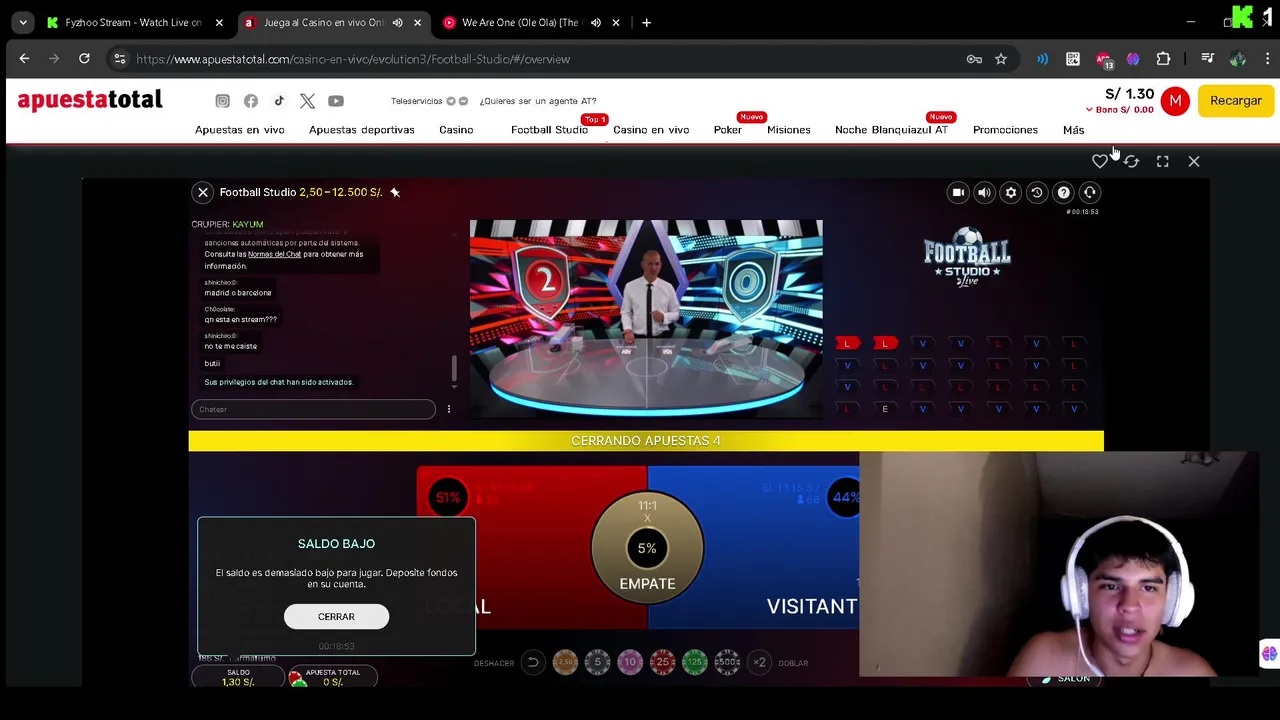Click the Deshacer undo button
The width and height of the screenshot is (1280, 720).
tap(533, 662)
